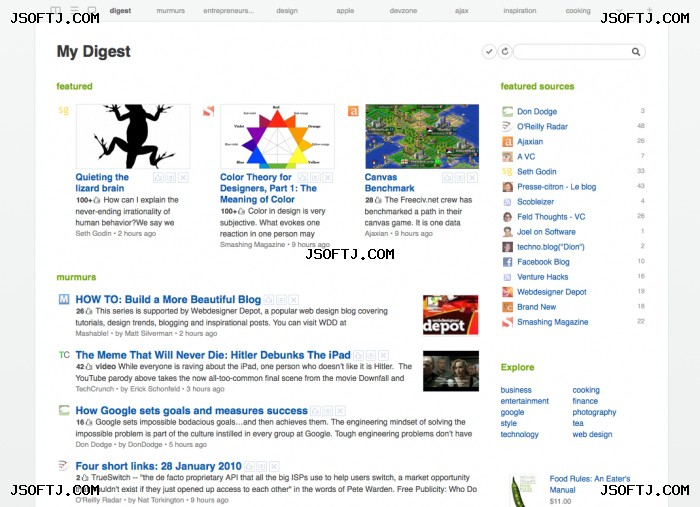
Task: Open the devzone tab
Action: (403, 11)
